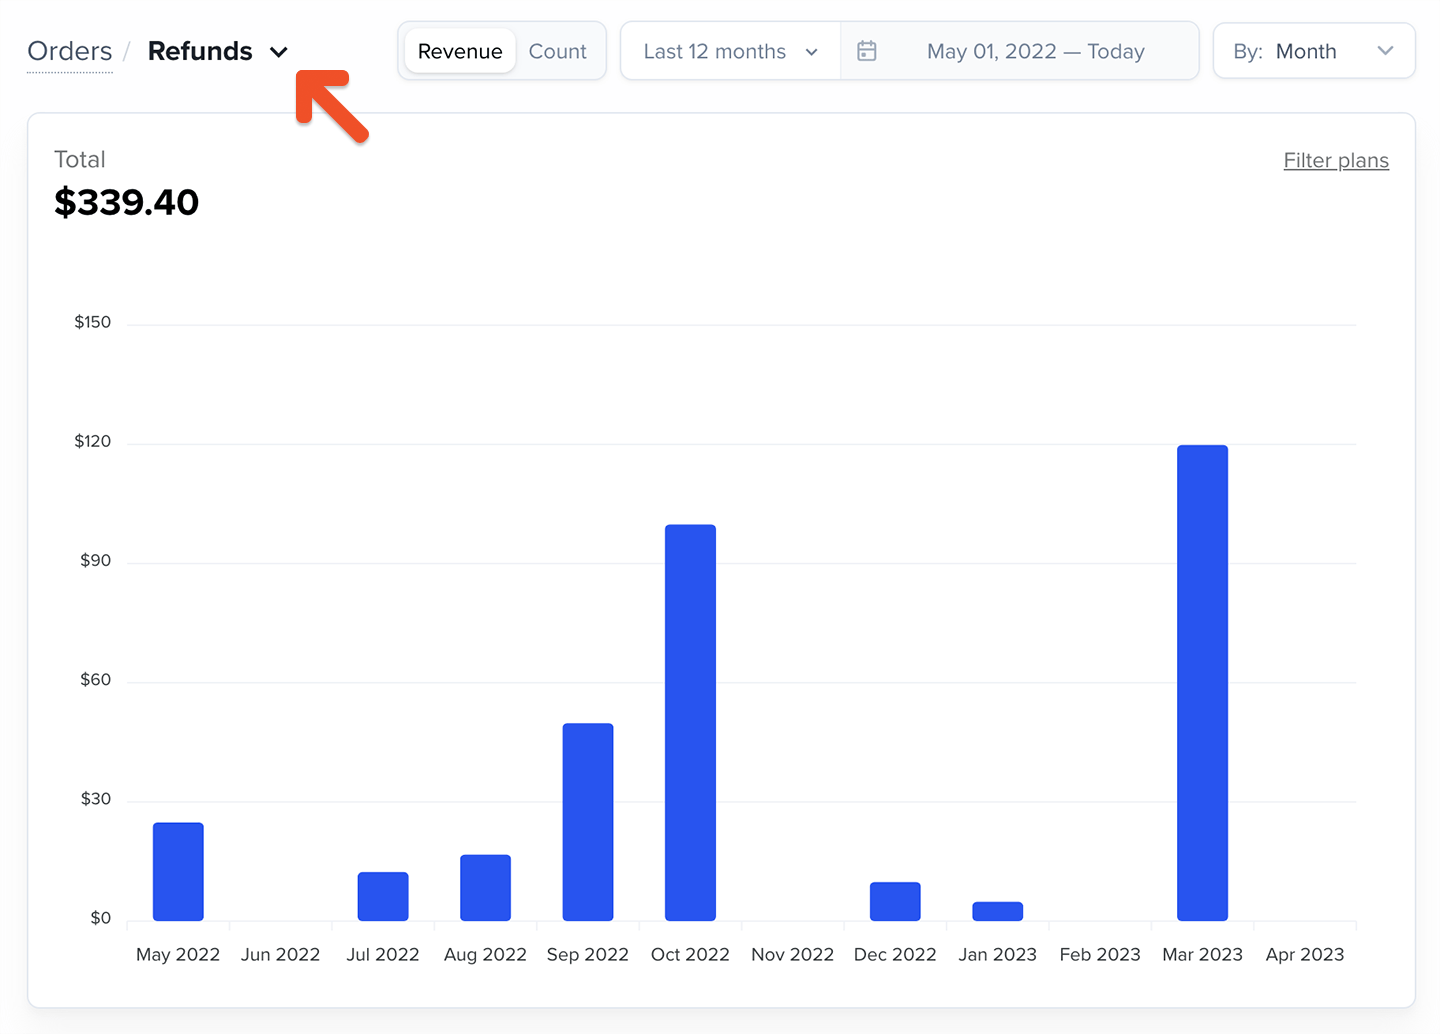
Task: Click the Oct 2022 axis label
Action: pos(690,954)
